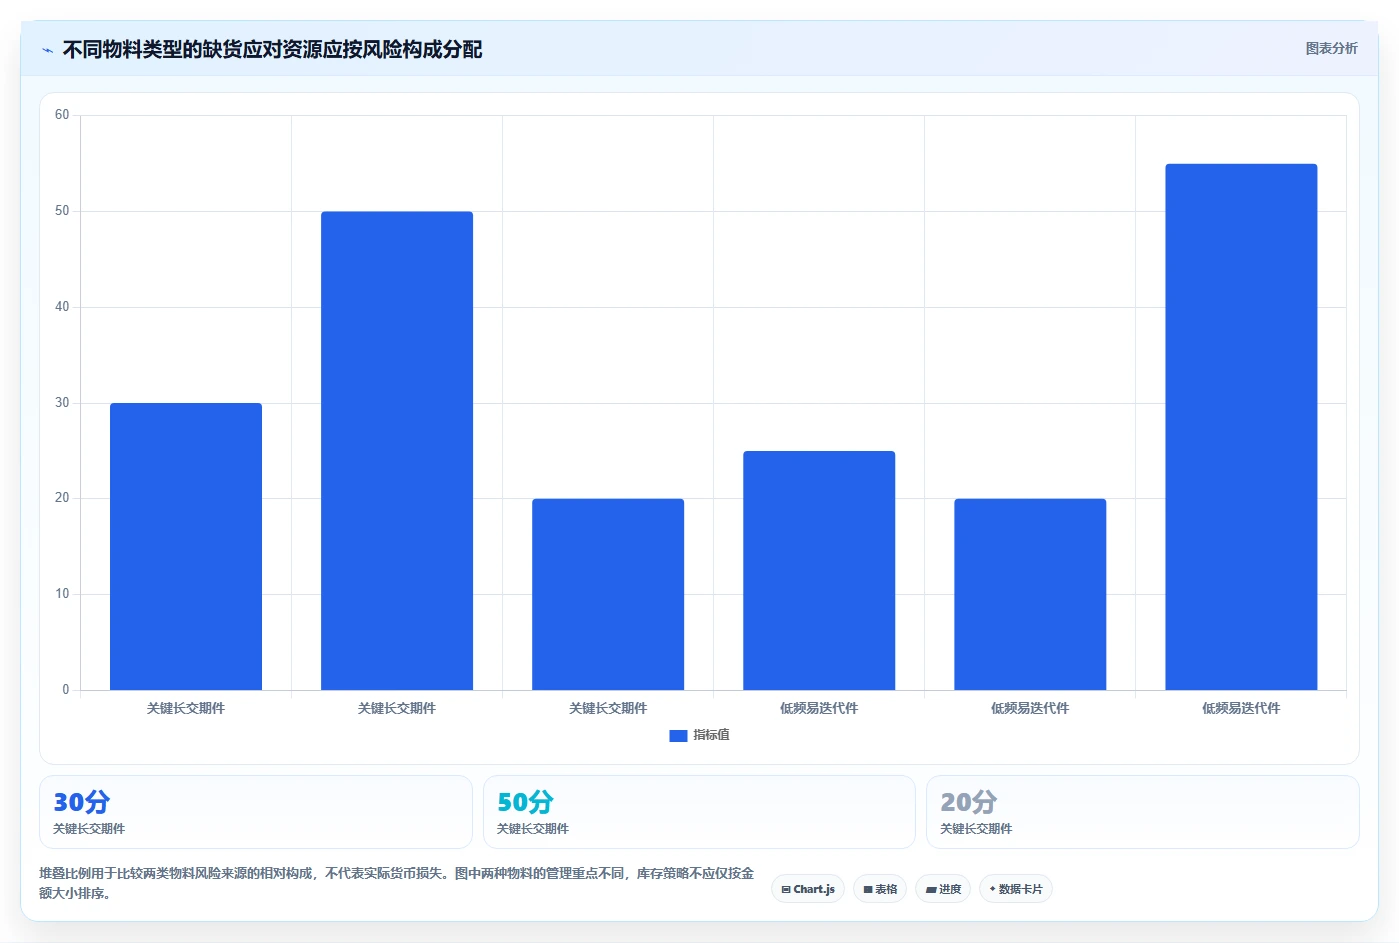Image resolution: width=1399 pixels, height=943 pixels.
Task: Click the blue icon beside the chart title
Action: point(47,50)
